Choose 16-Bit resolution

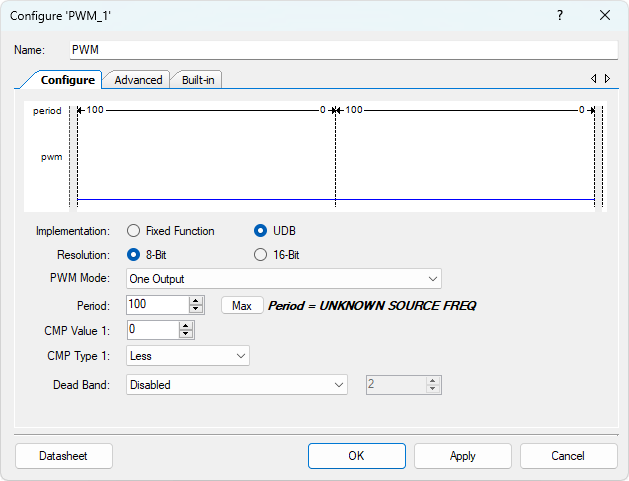[x=261, y=255]
